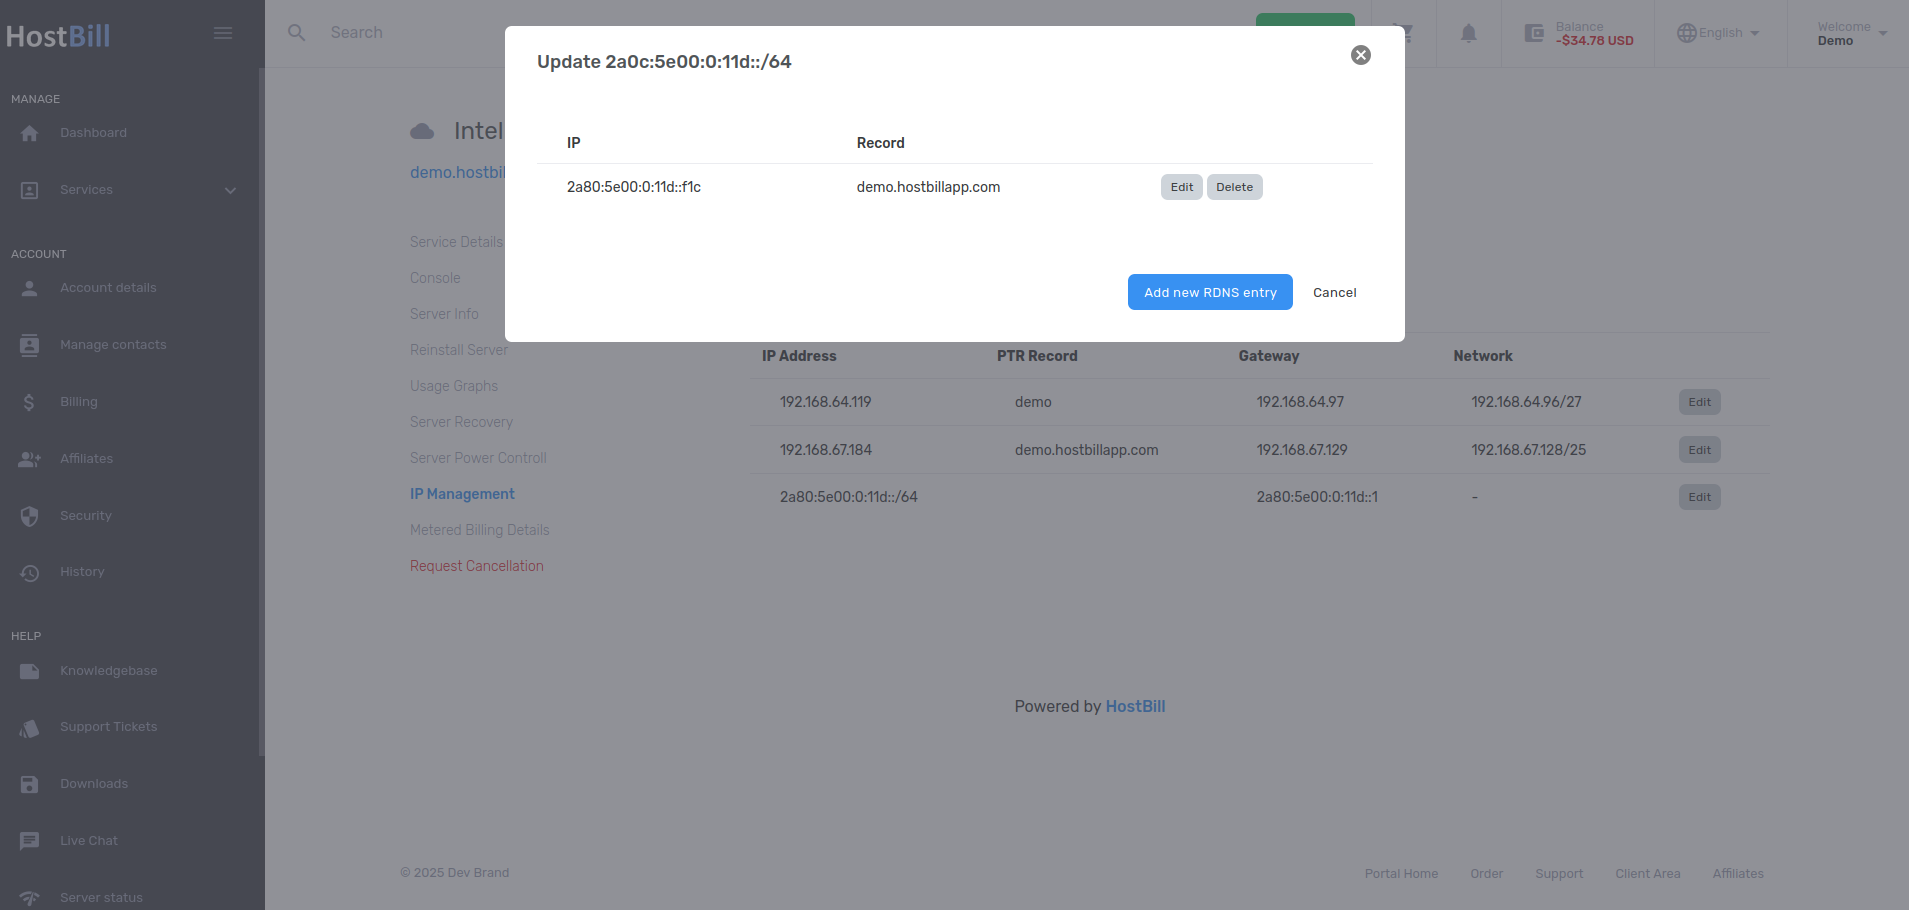1909x910 pixels.
Task: Click the Billing dollar icon
Action: pos(29,402)
